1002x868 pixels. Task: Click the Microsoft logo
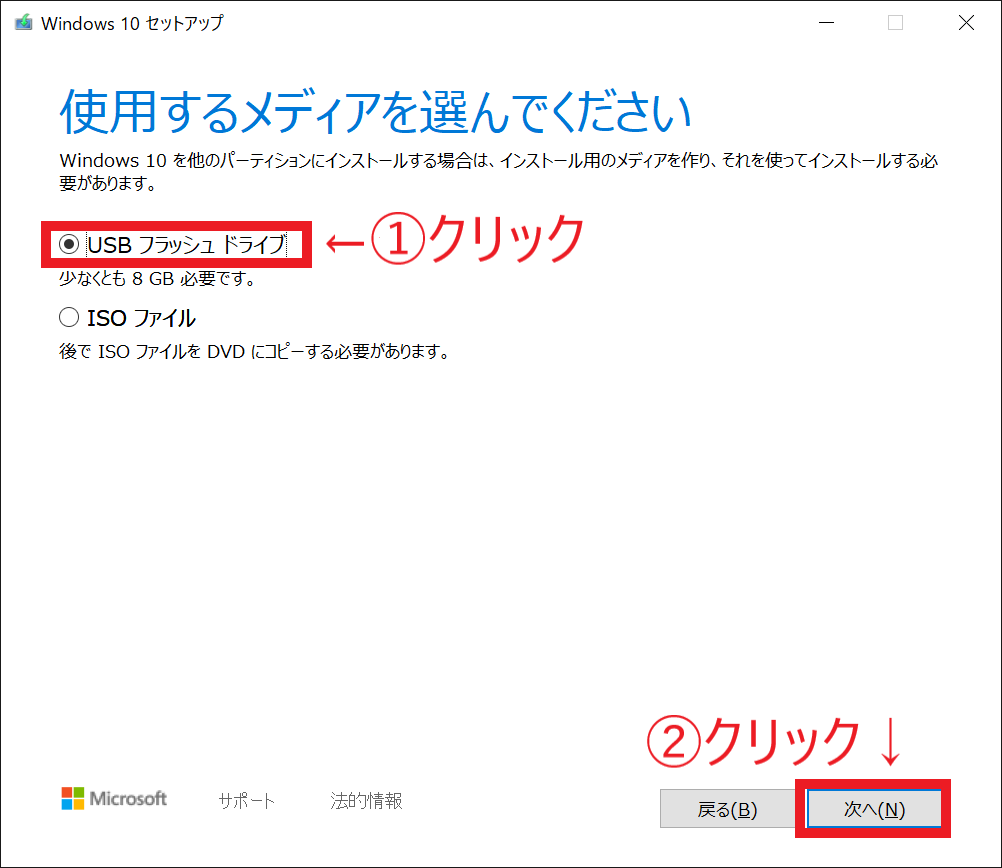click(114, 798)
